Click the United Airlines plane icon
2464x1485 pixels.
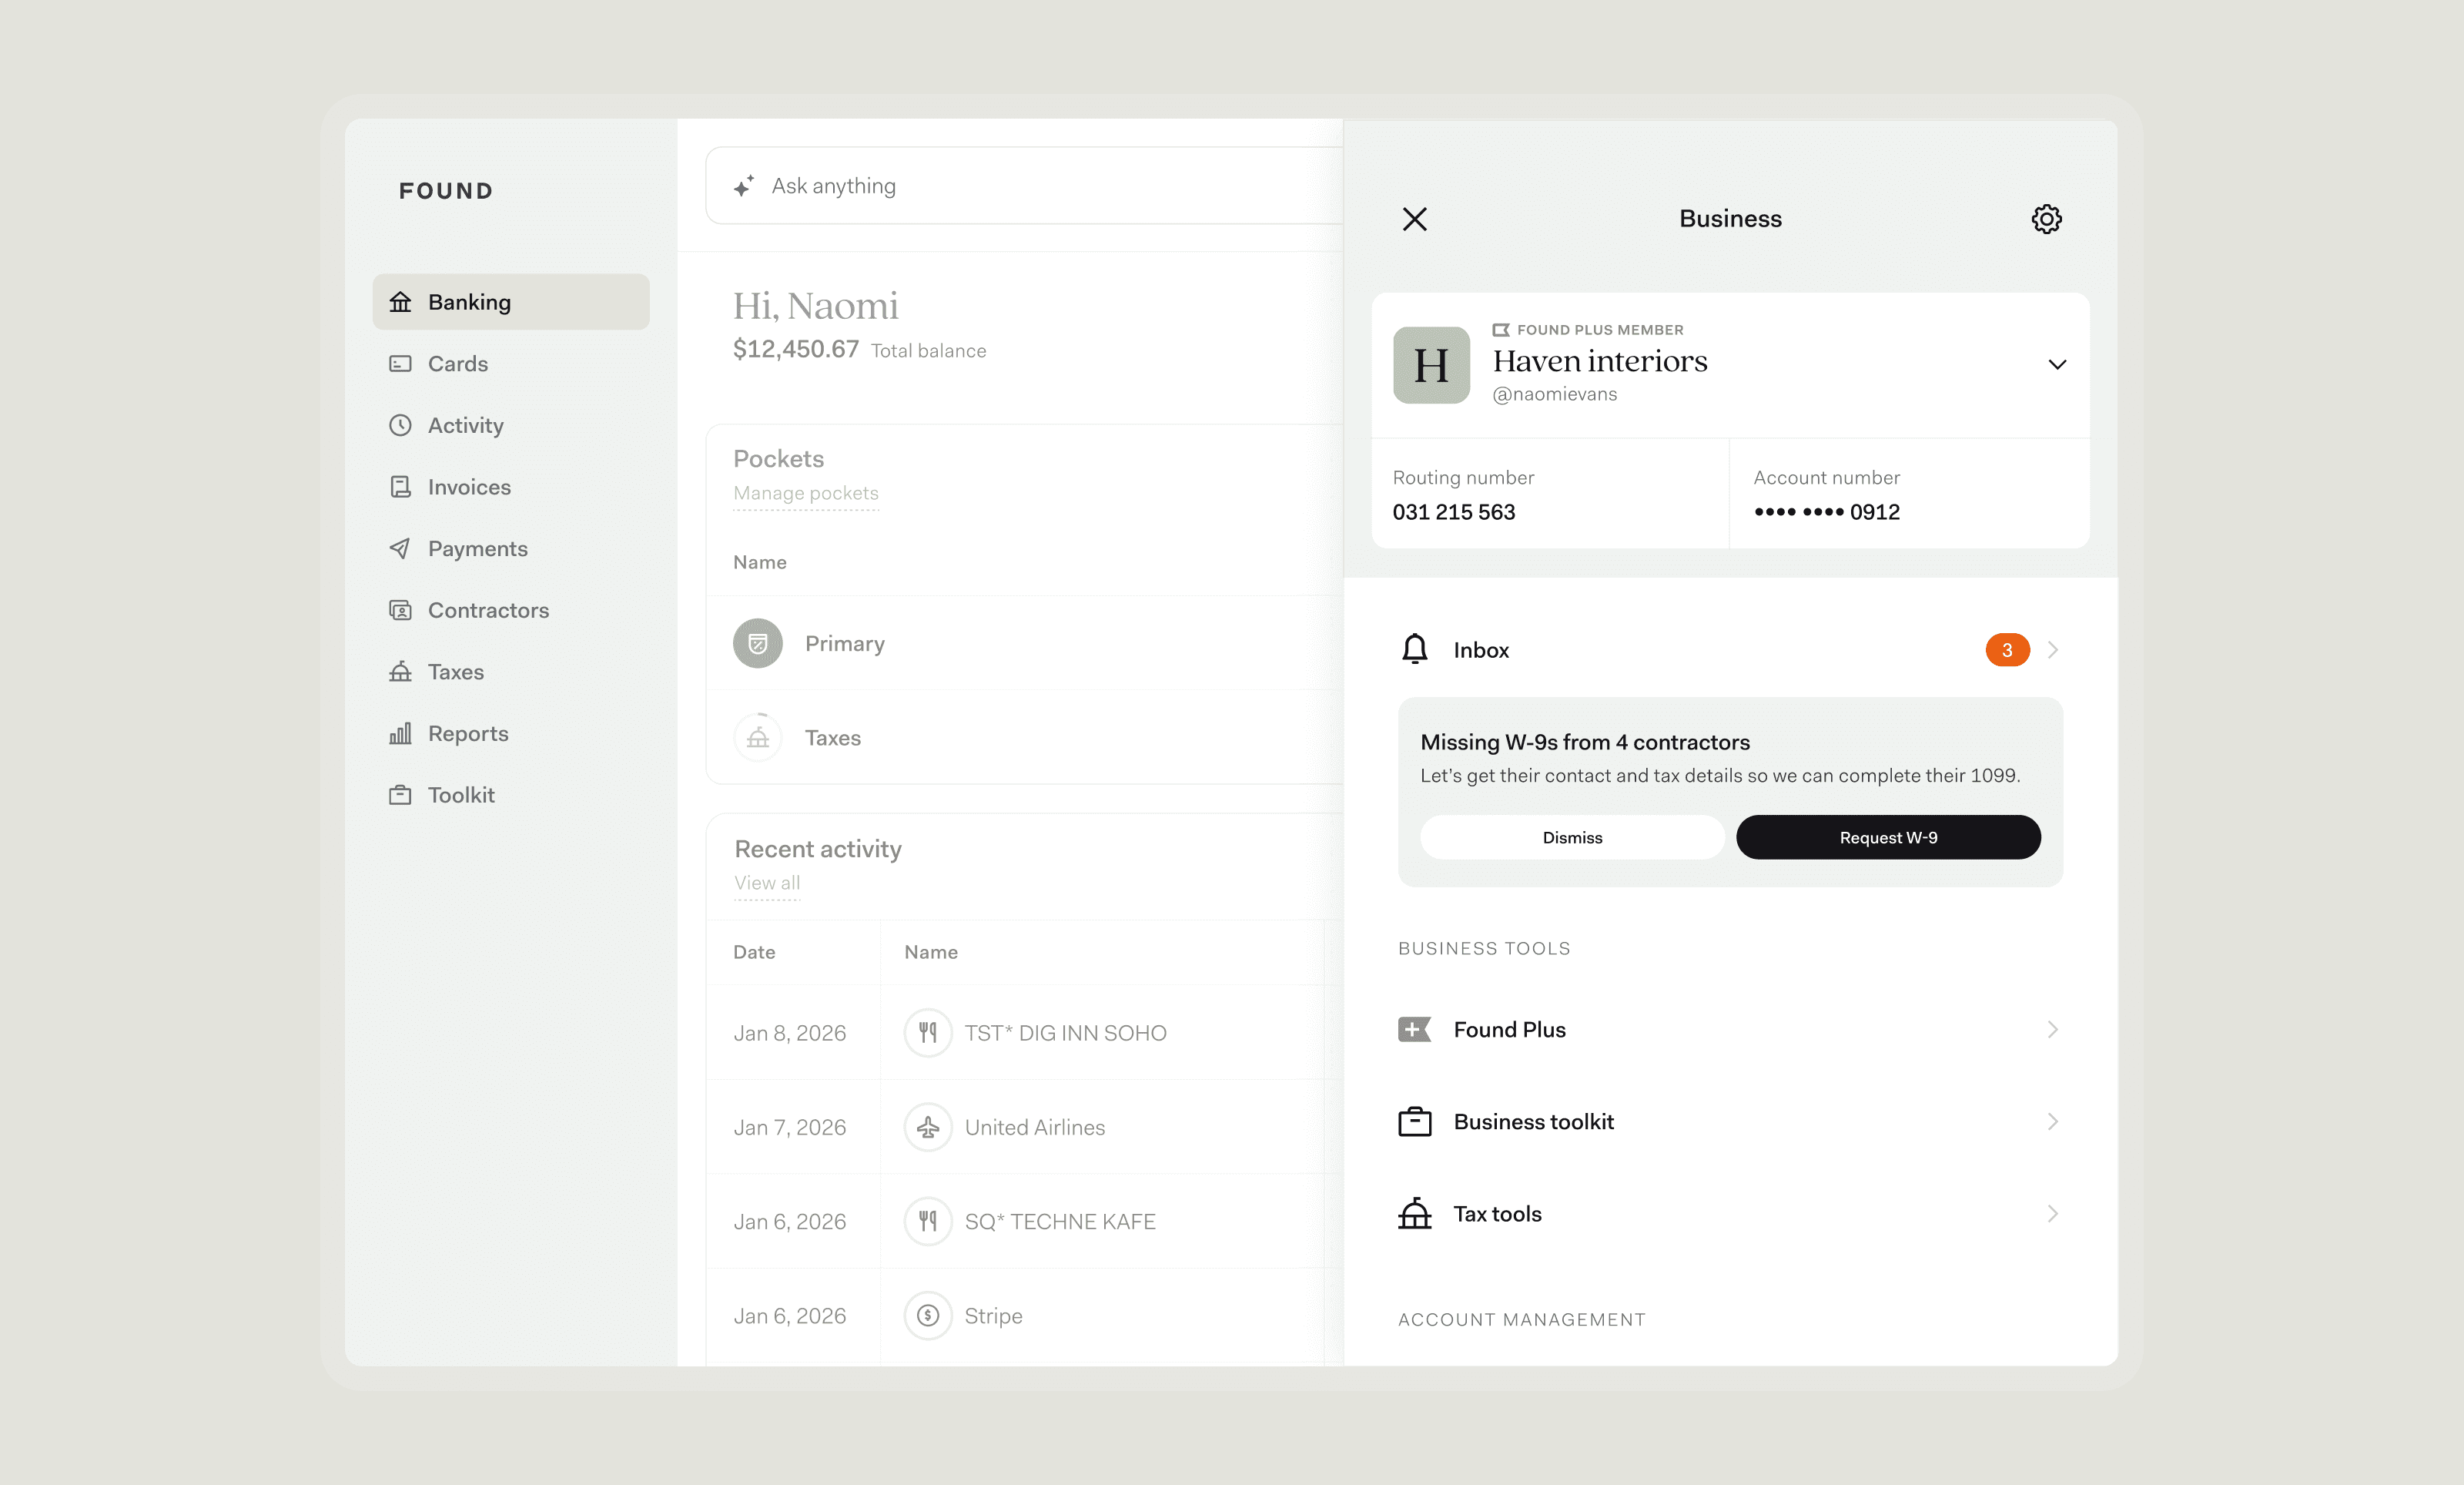928,1127
